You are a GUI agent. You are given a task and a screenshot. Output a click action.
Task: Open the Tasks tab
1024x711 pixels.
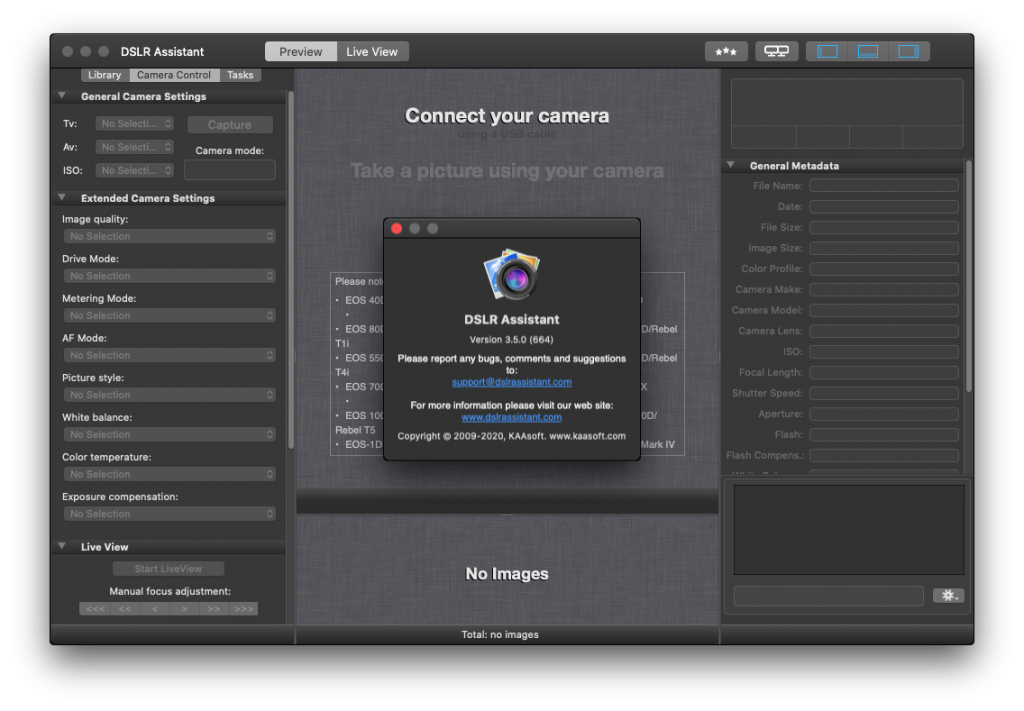point(240,75)
